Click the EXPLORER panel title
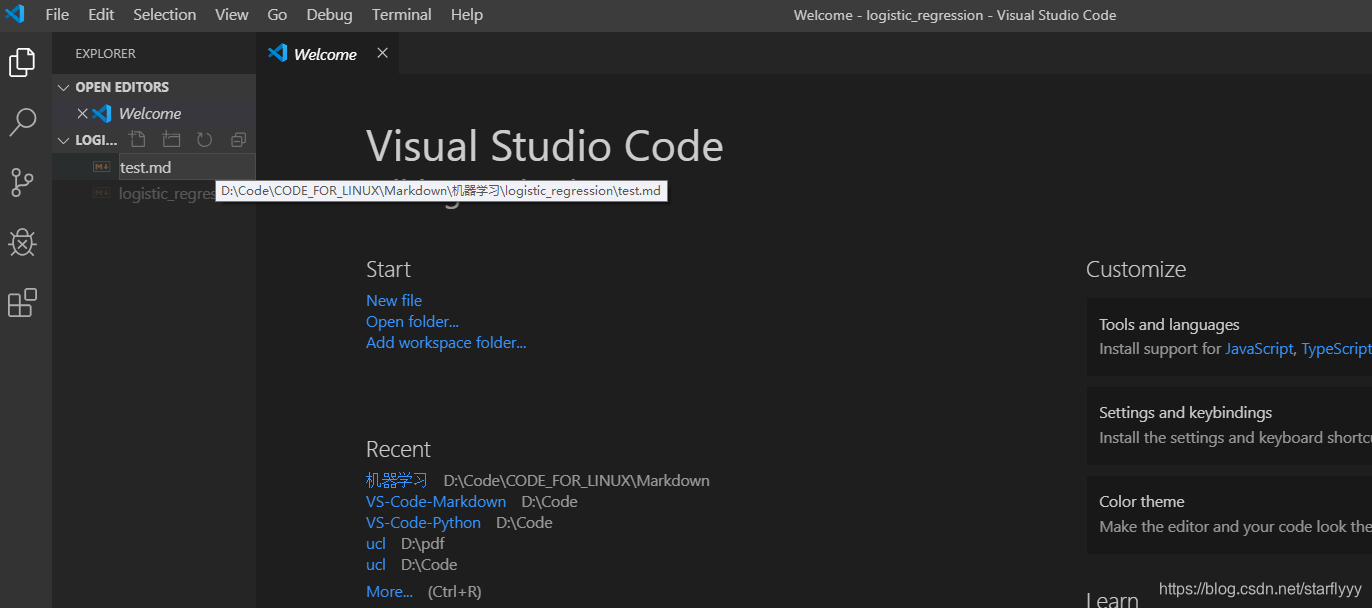This screenshot has width=1372, height=608. (x=105, y=53)
